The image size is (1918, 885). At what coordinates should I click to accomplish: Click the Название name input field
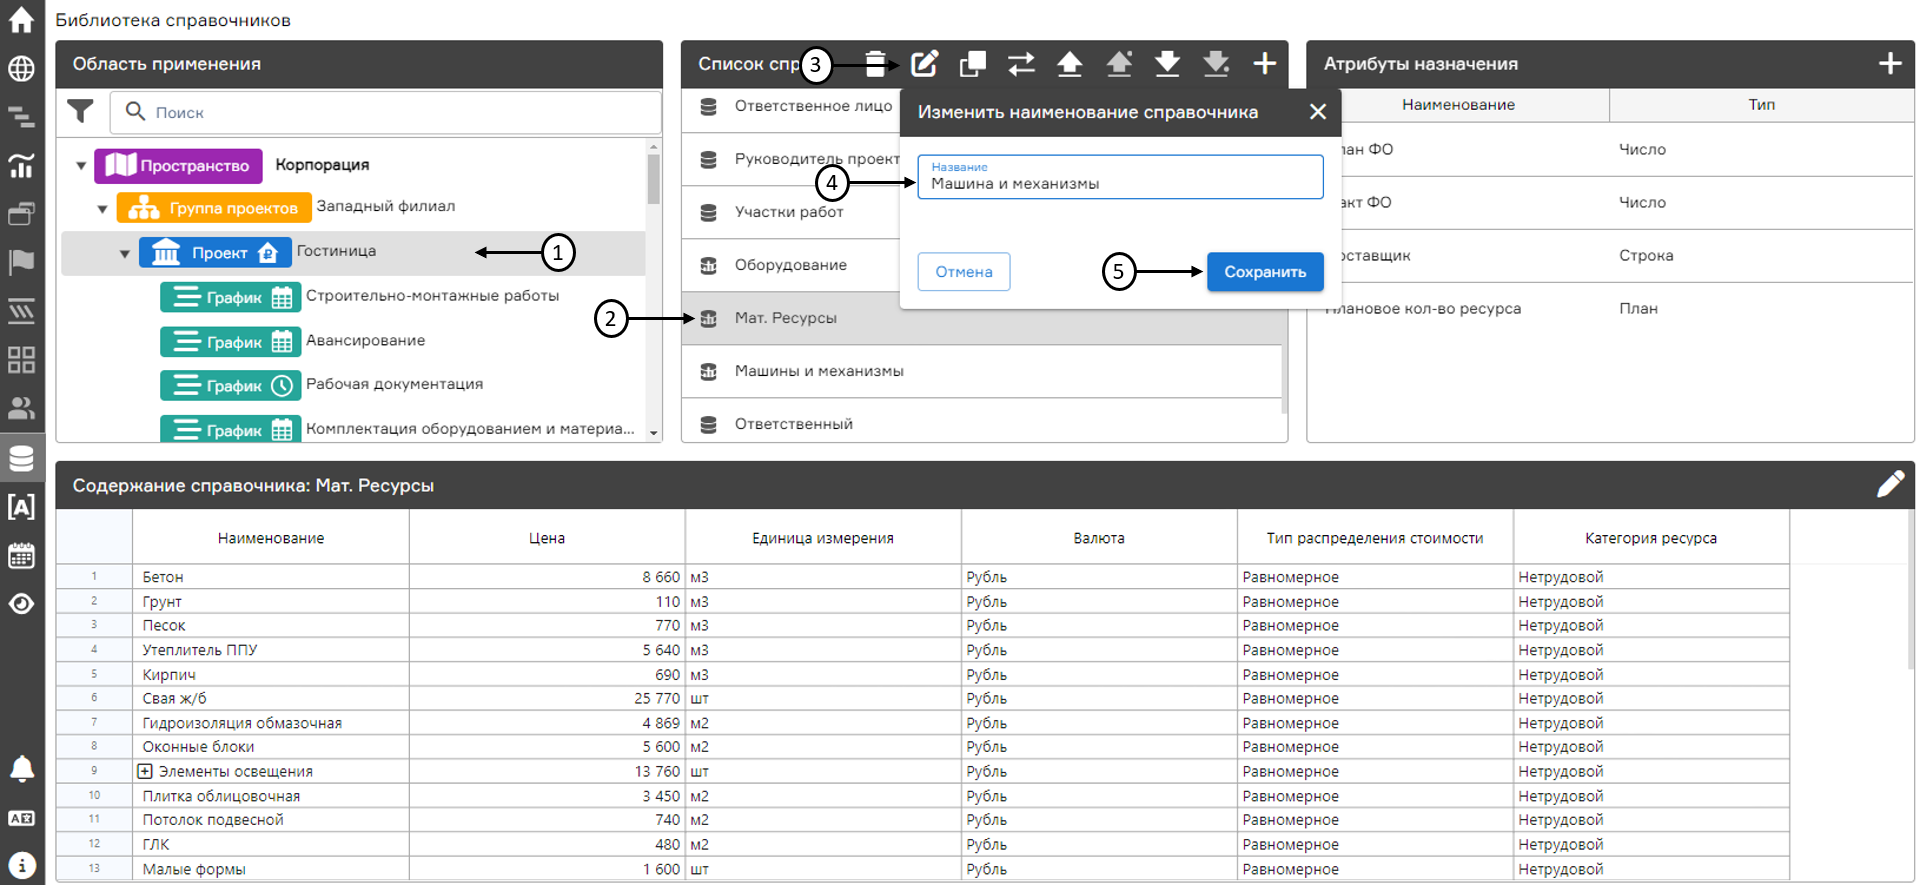[1120, 177]
